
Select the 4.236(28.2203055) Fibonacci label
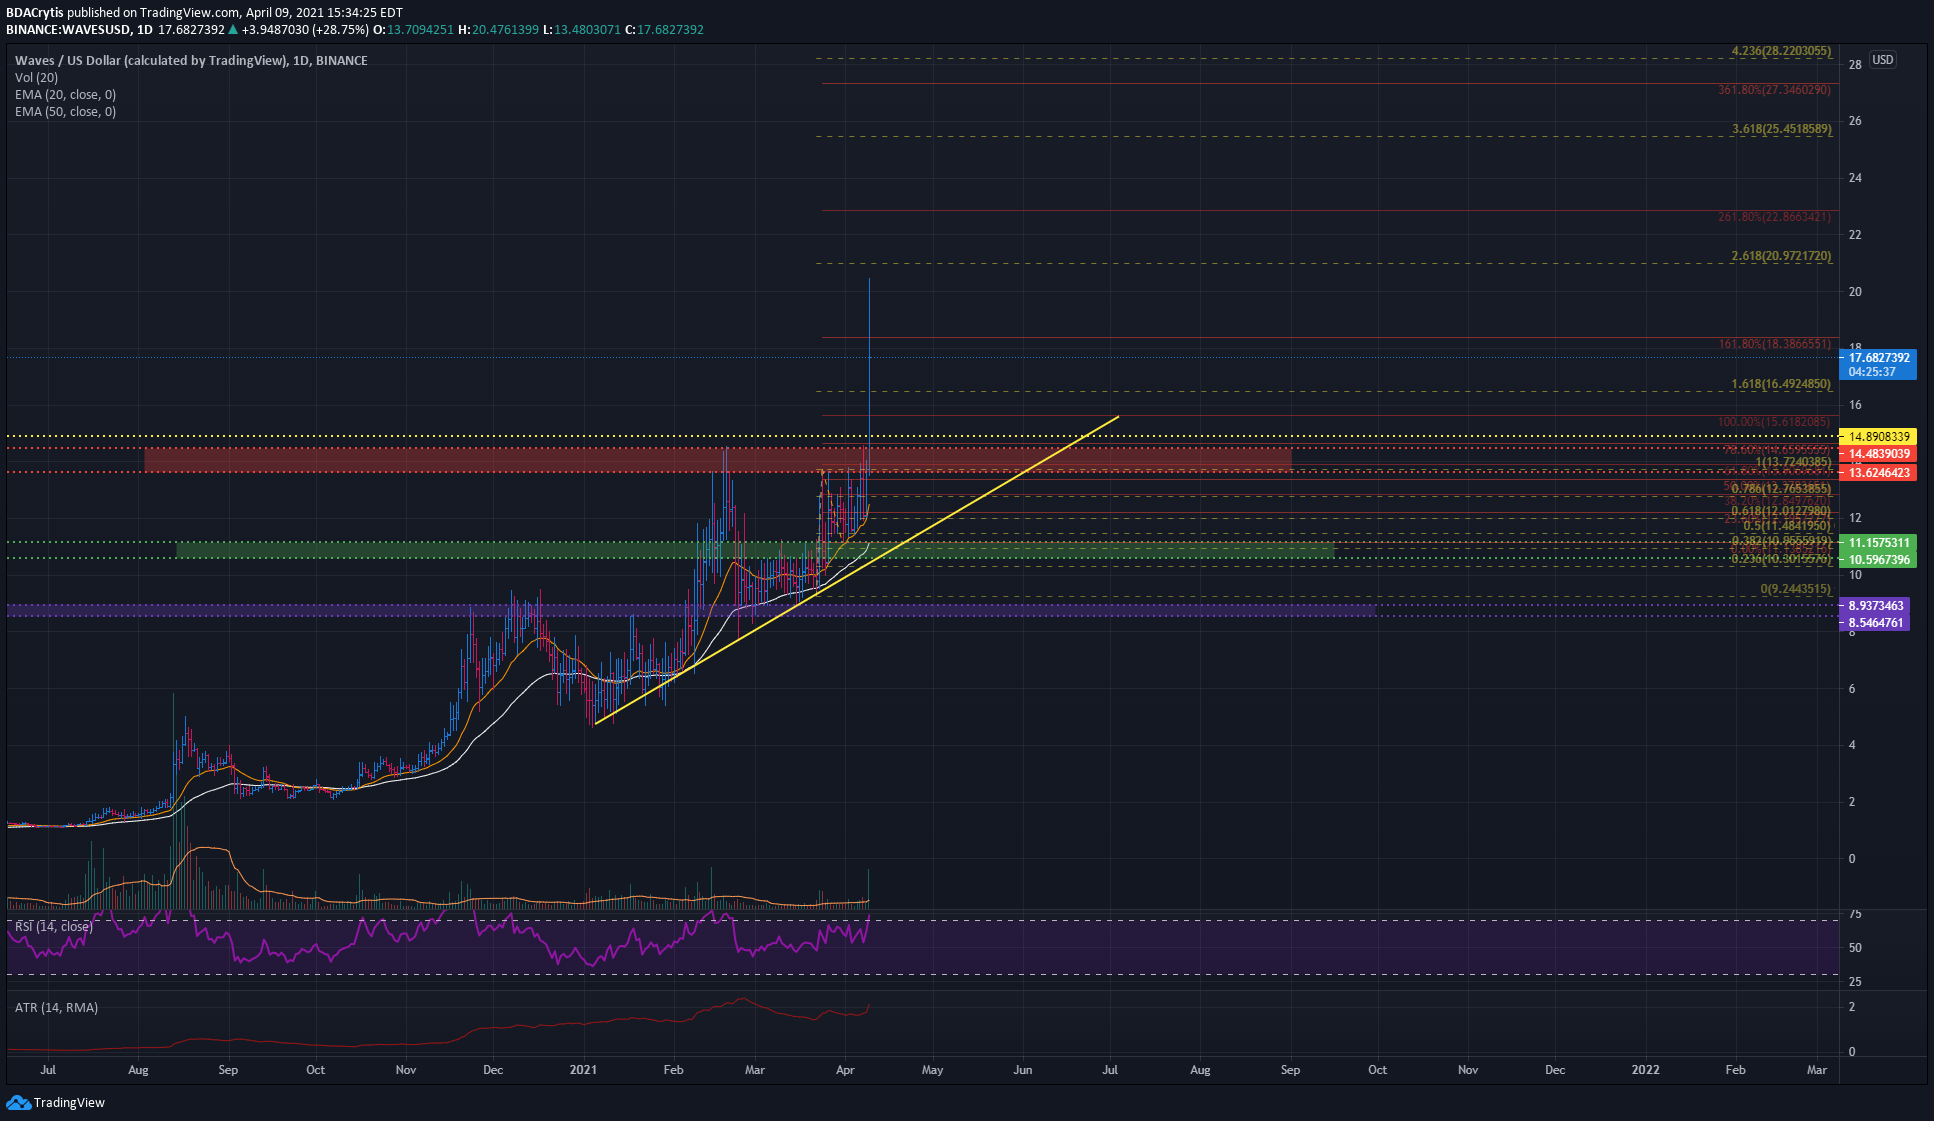1781,51
